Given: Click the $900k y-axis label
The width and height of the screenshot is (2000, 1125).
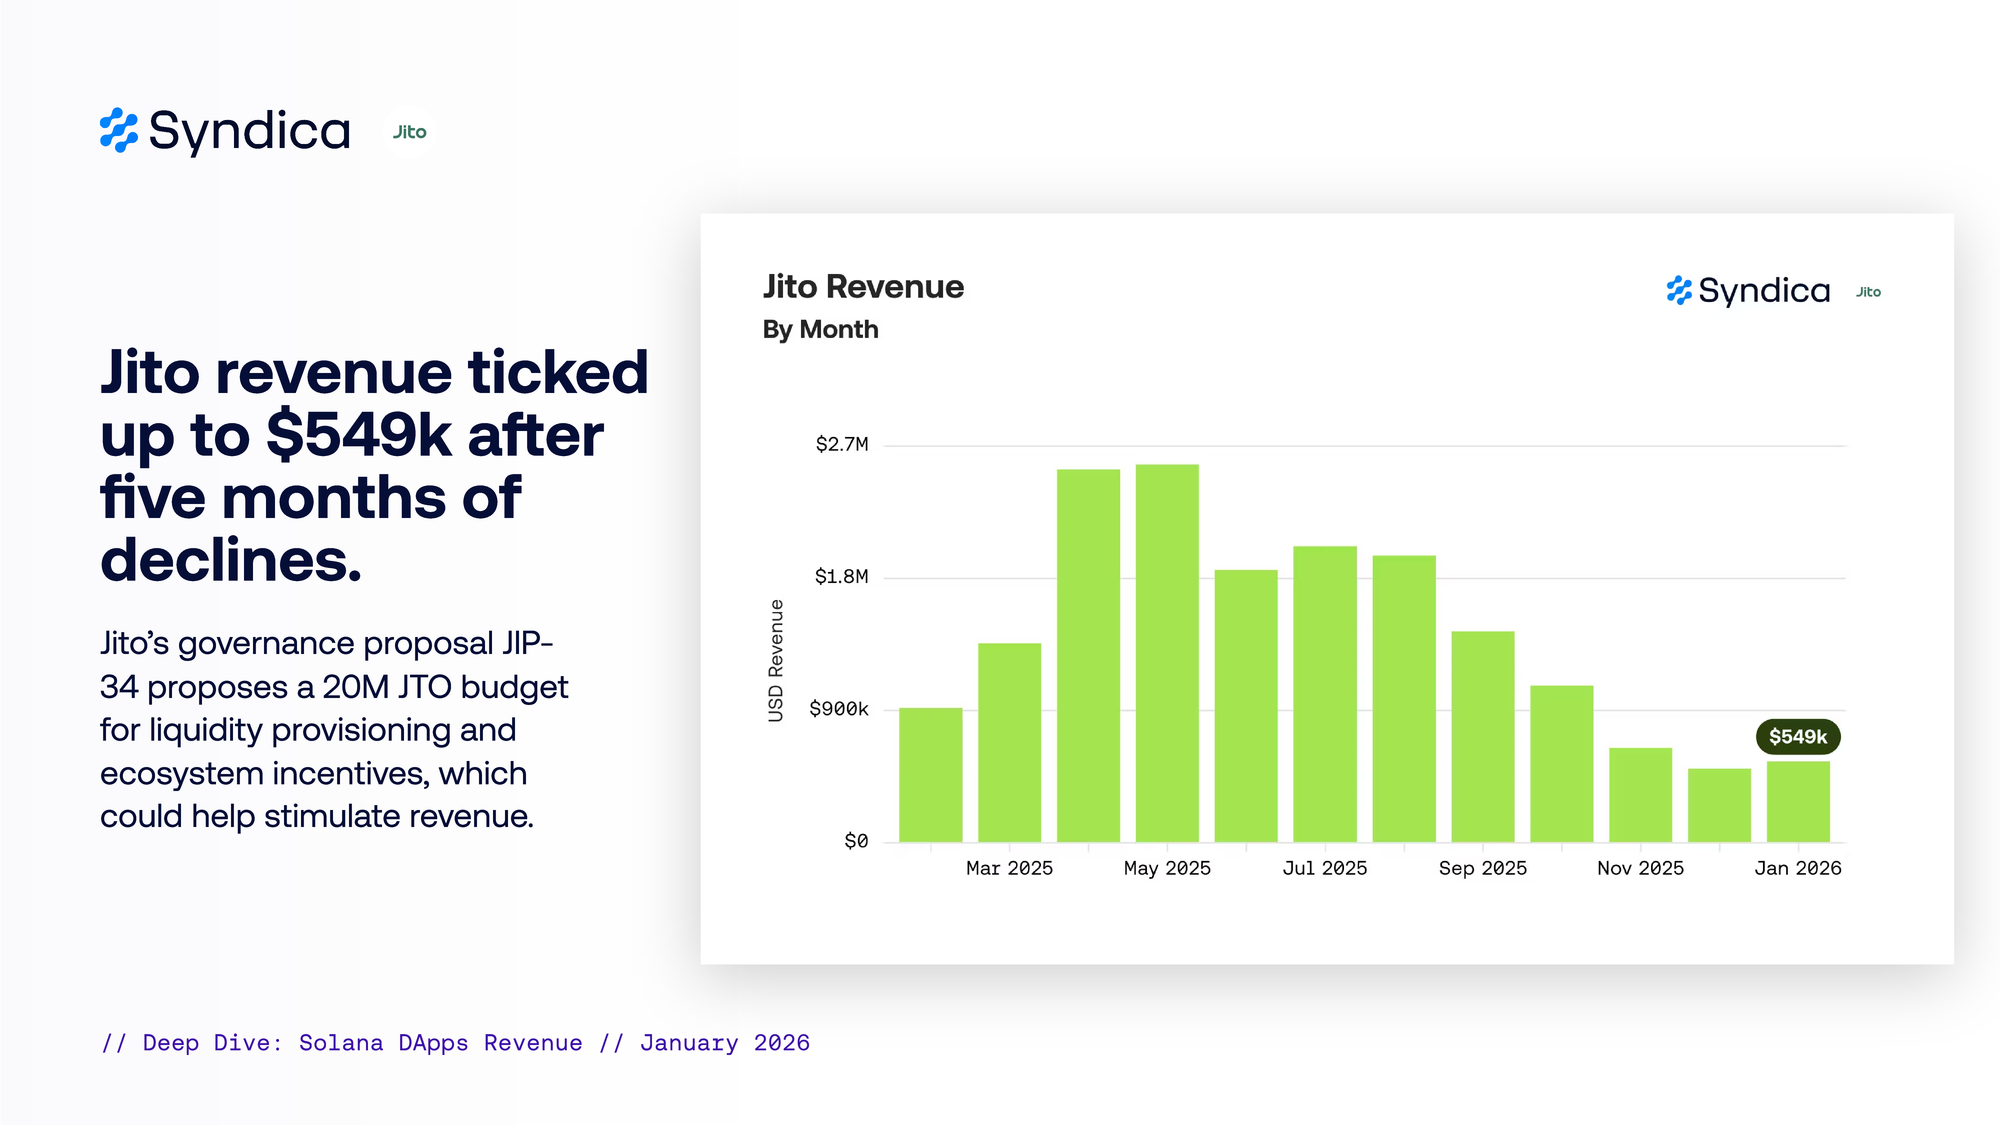Looking at the screenshot, I should pos(838,709).
